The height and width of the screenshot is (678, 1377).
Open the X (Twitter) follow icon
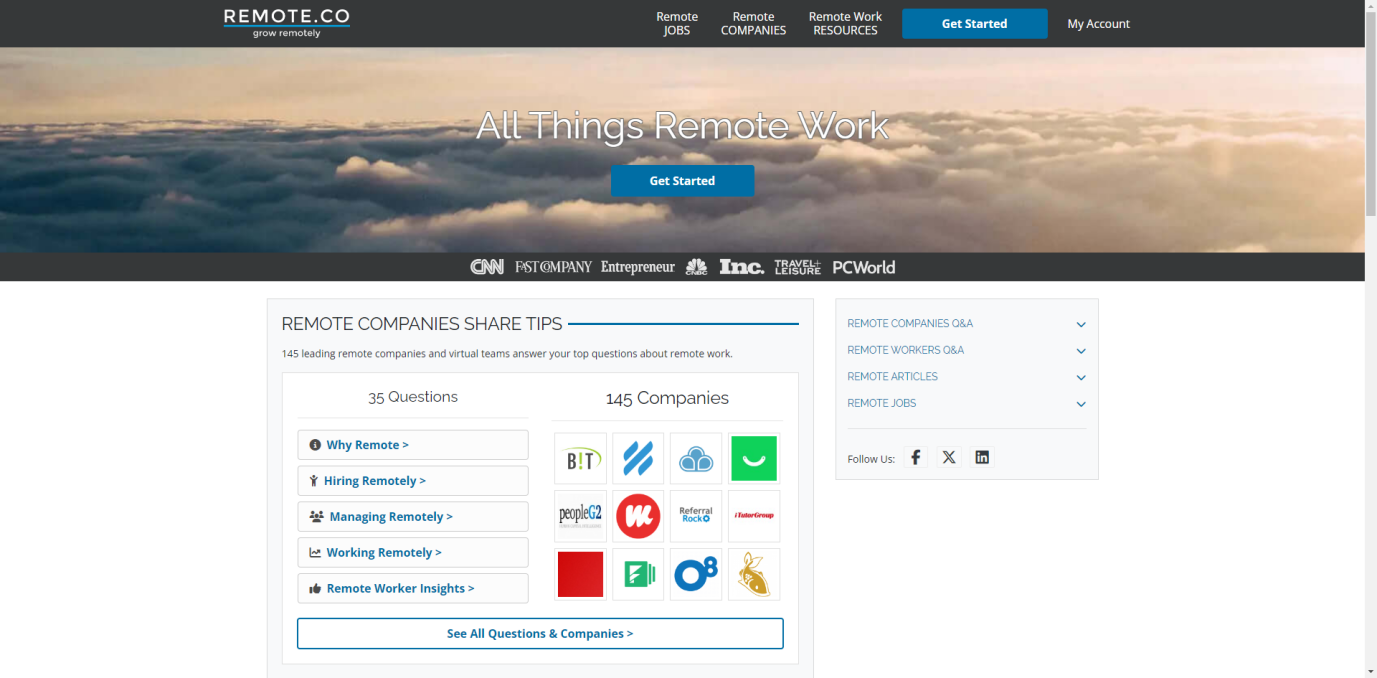pyautogui.click(x=949, y=457)
